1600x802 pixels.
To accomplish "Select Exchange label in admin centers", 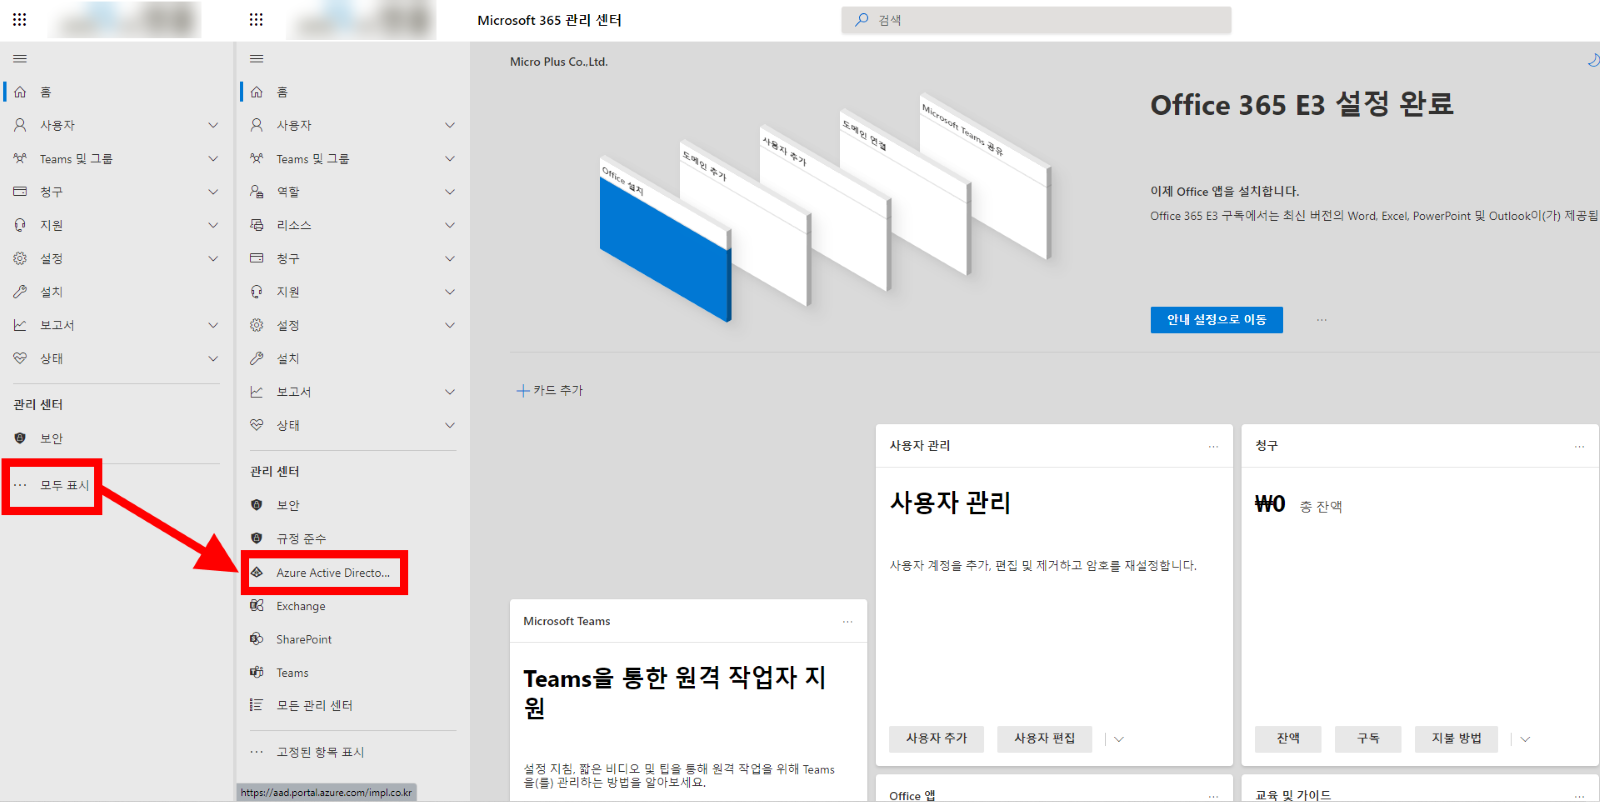I will (301, 606).
